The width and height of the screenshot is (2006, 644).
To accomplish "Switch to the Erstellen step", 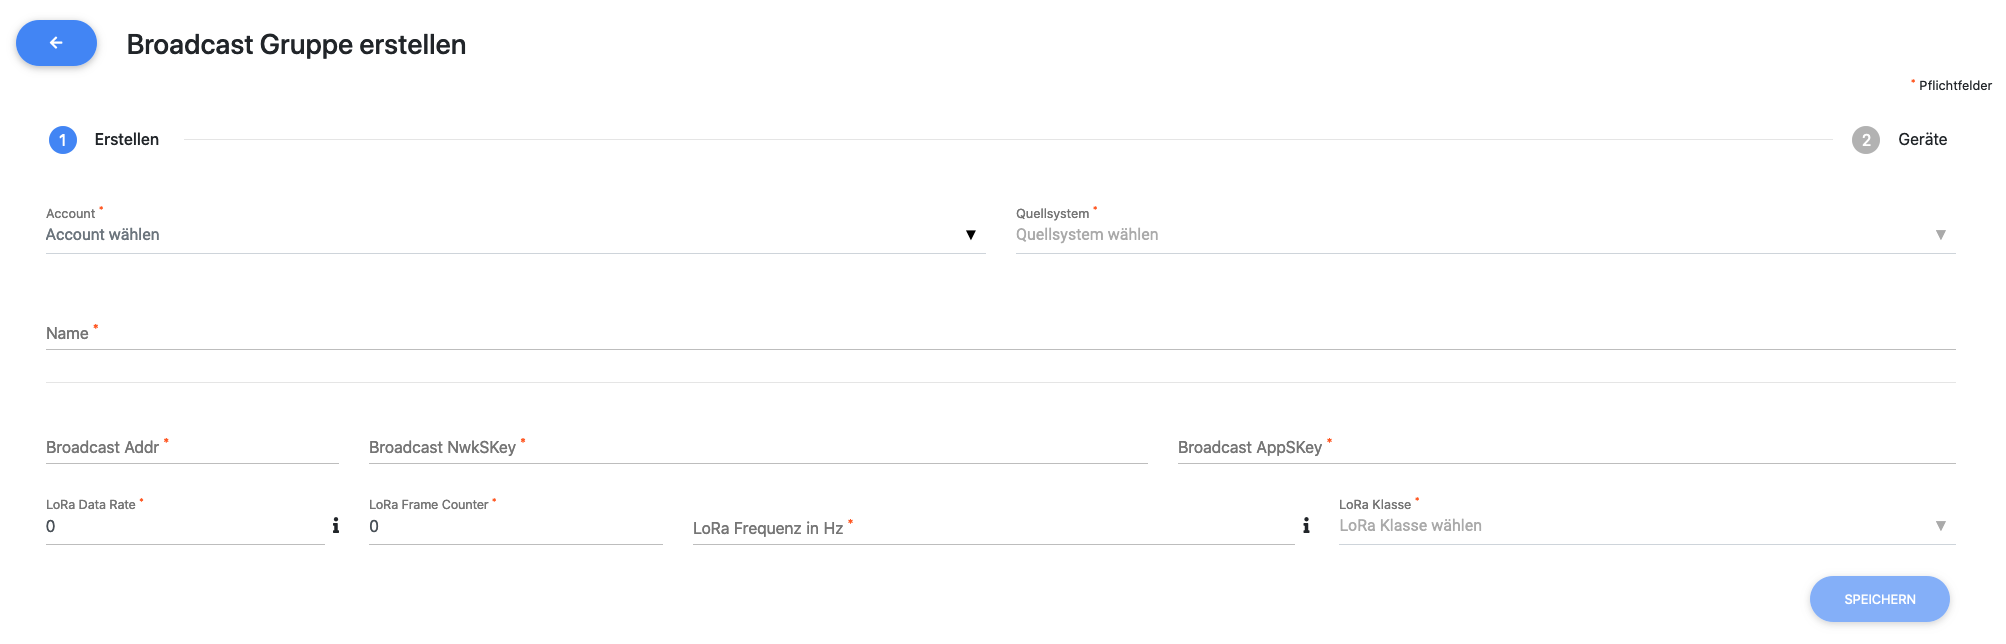I will click(x=127, y=140).
